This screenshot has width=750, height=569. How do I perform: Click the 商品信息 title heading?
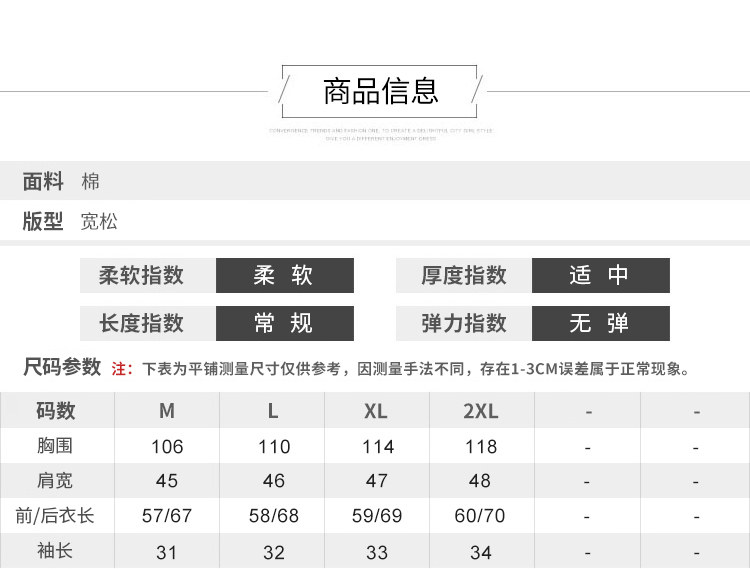[380, 91]
